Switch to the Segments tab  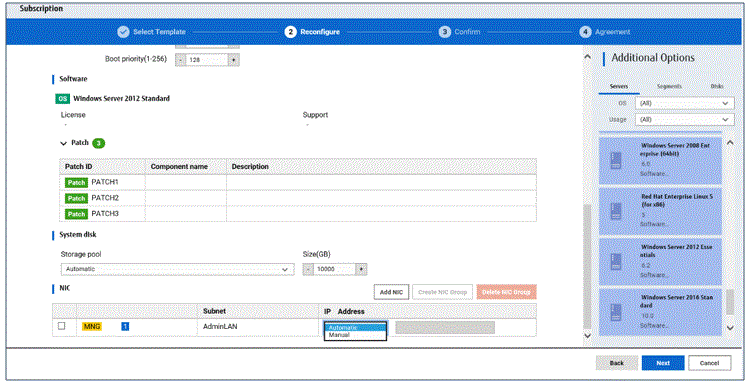[x=669, y=87]
